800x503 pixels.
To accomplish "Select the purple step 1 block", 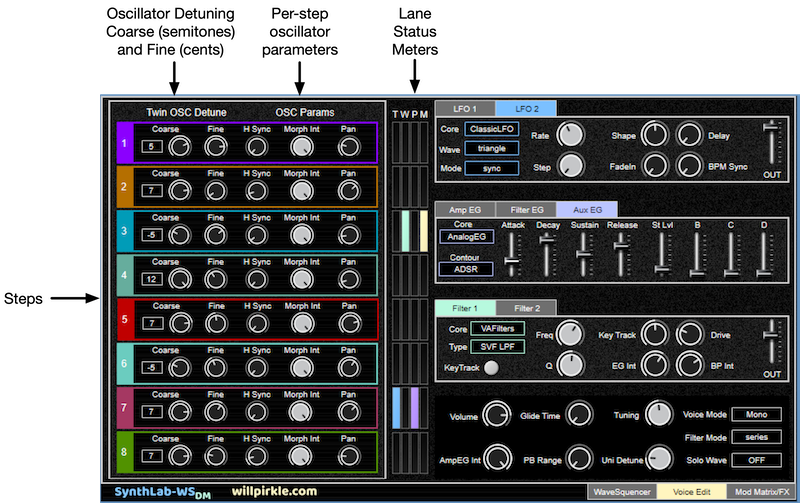I will [x=124, y=143].
